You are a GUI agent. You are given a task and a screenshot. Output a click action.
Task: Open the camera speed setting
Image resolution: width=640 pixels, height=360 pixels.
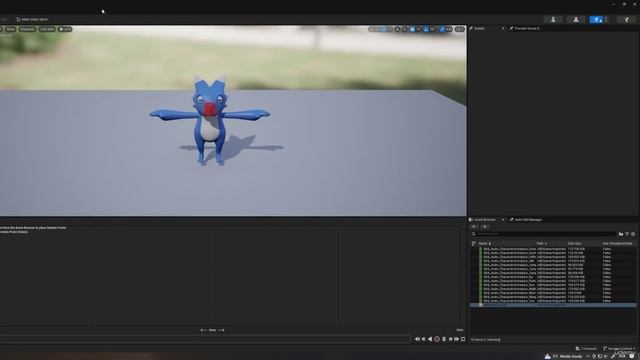460,29
